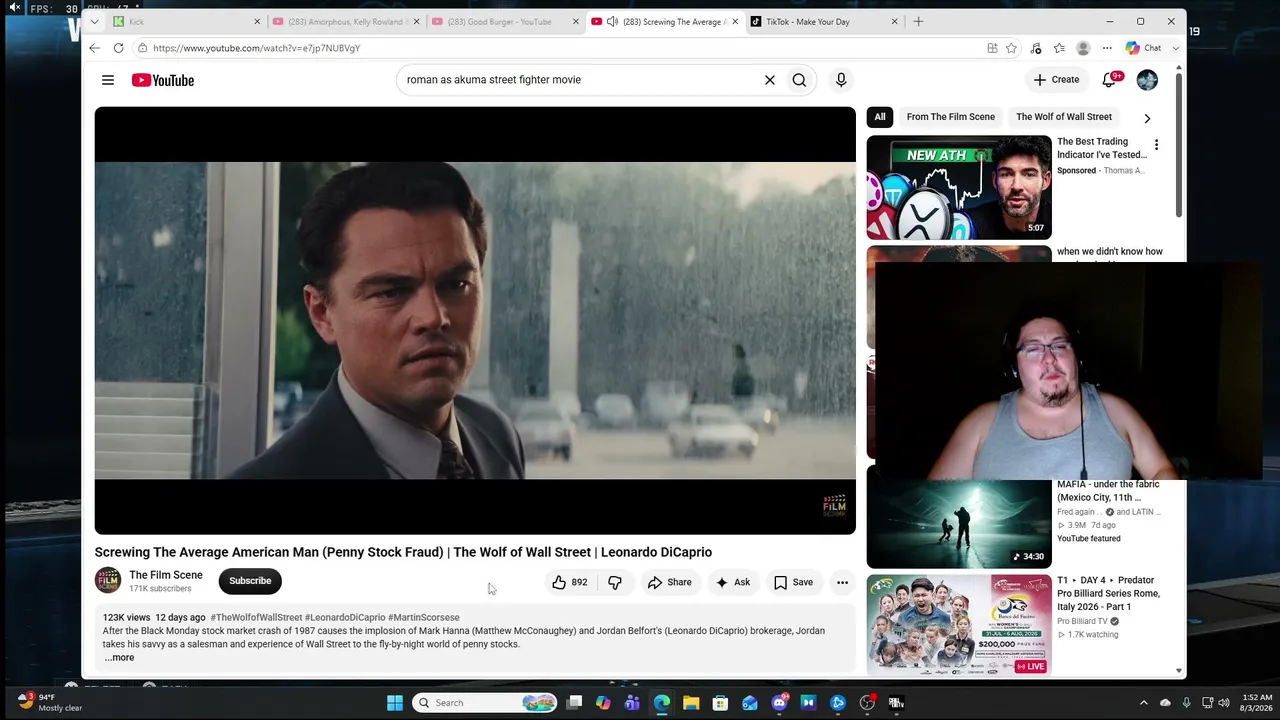Open a new browser tab
This screenshot has width=1280, height=720.
click(918, 21)
